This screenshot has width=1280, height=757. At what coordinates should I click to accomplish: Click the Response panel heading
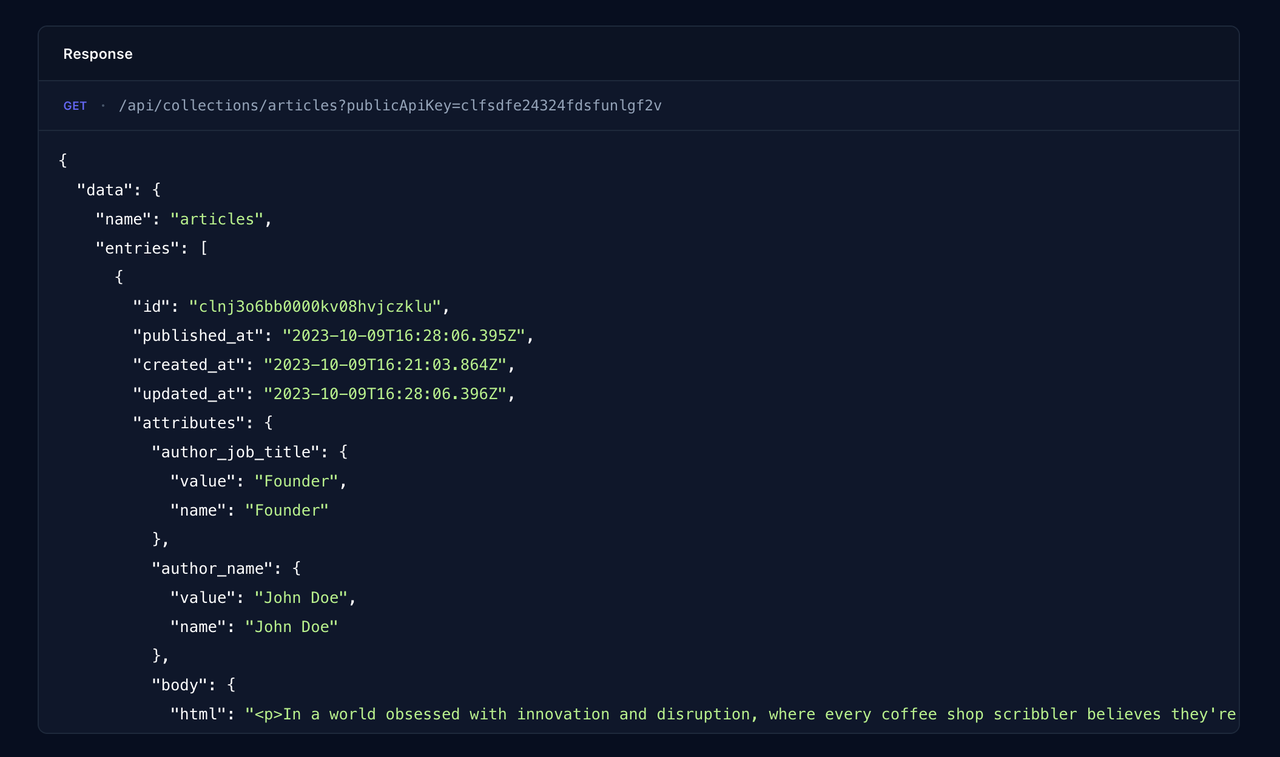(98, 54)
